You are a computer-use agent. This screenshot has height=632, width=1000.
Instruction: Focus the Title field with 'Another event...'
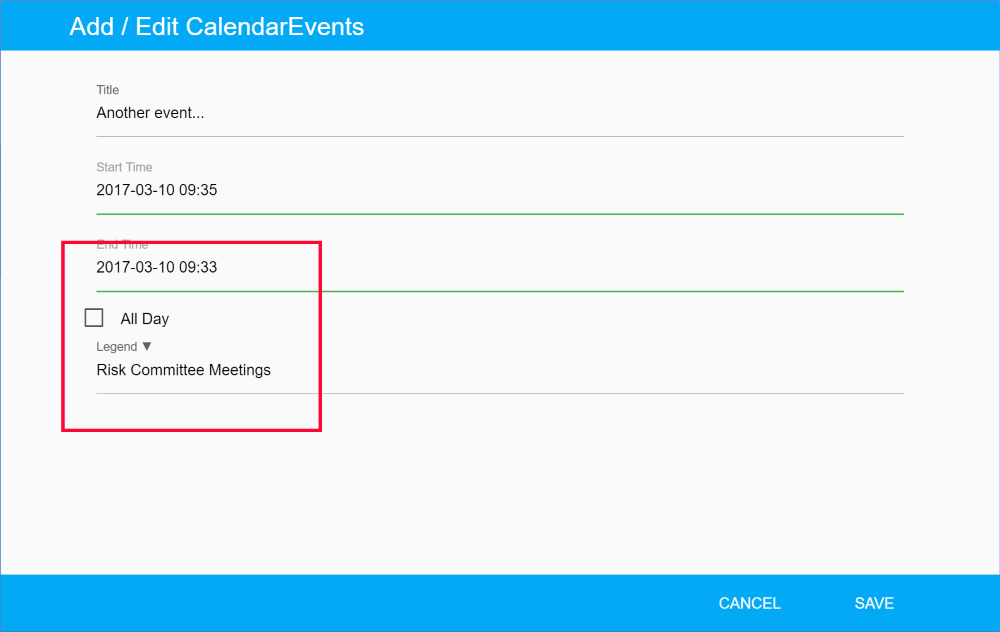150,113
